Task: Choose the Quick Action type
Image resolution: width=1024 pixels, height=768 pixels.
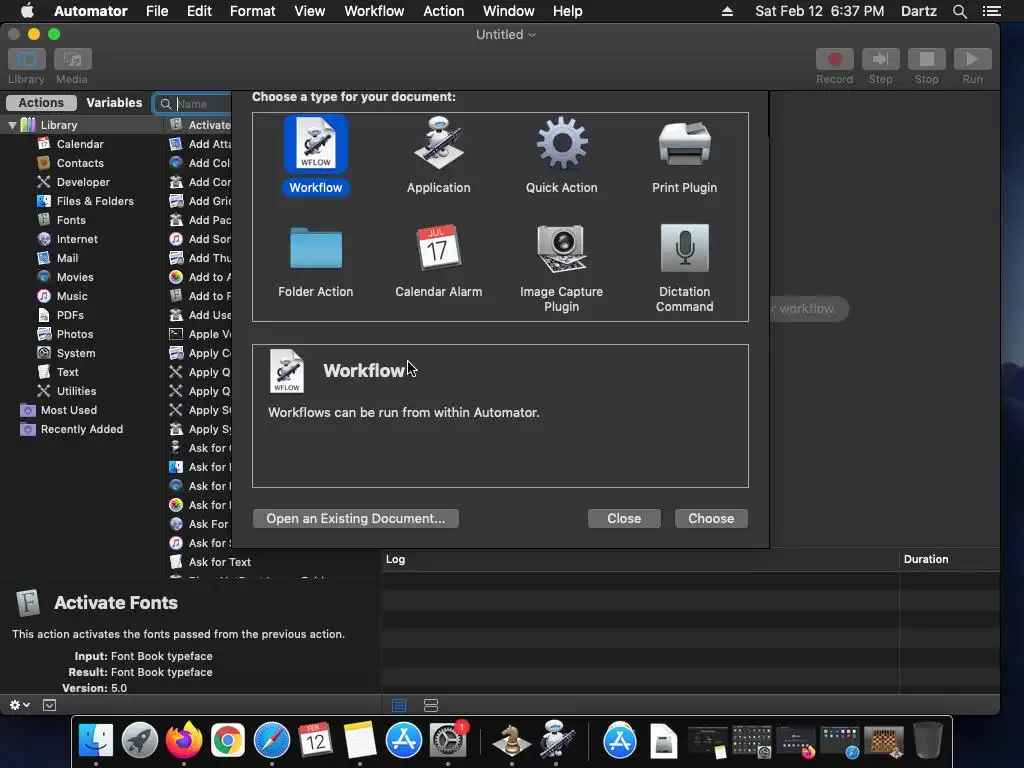Action: click(x=562, y=155)
